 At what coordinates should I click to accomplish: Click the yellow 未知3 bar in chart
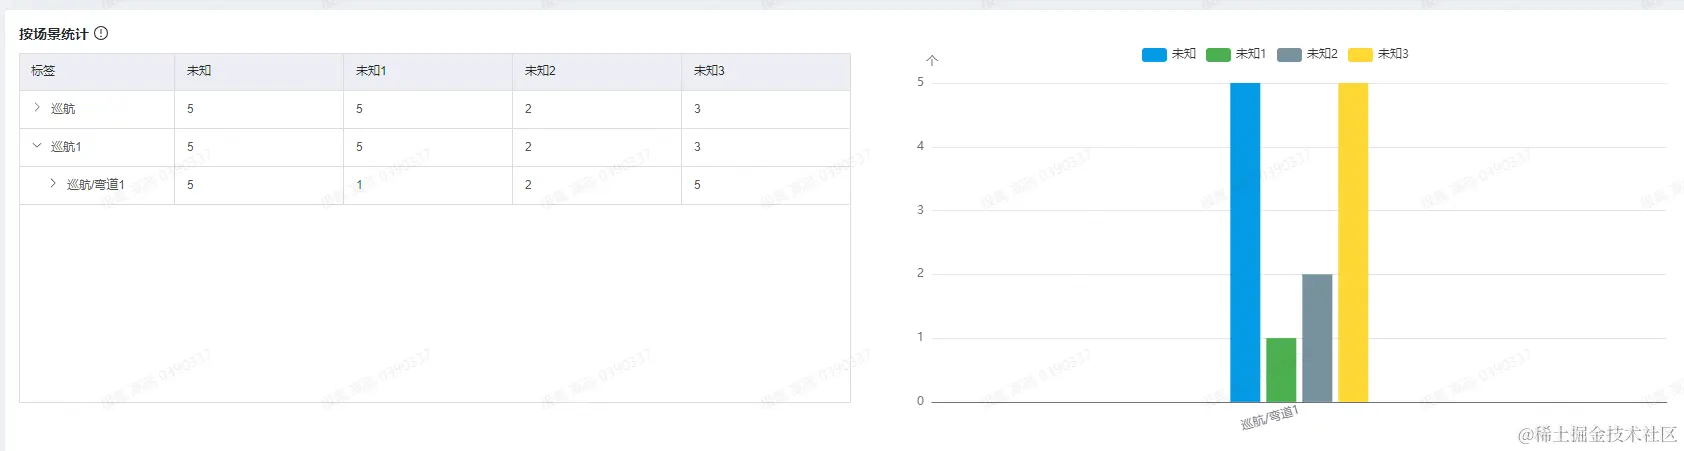pos(1353,242)
